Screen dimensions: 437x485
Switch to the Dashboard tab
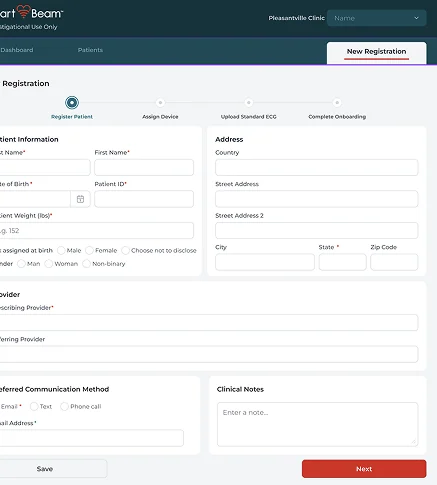(x=17, y=50)
